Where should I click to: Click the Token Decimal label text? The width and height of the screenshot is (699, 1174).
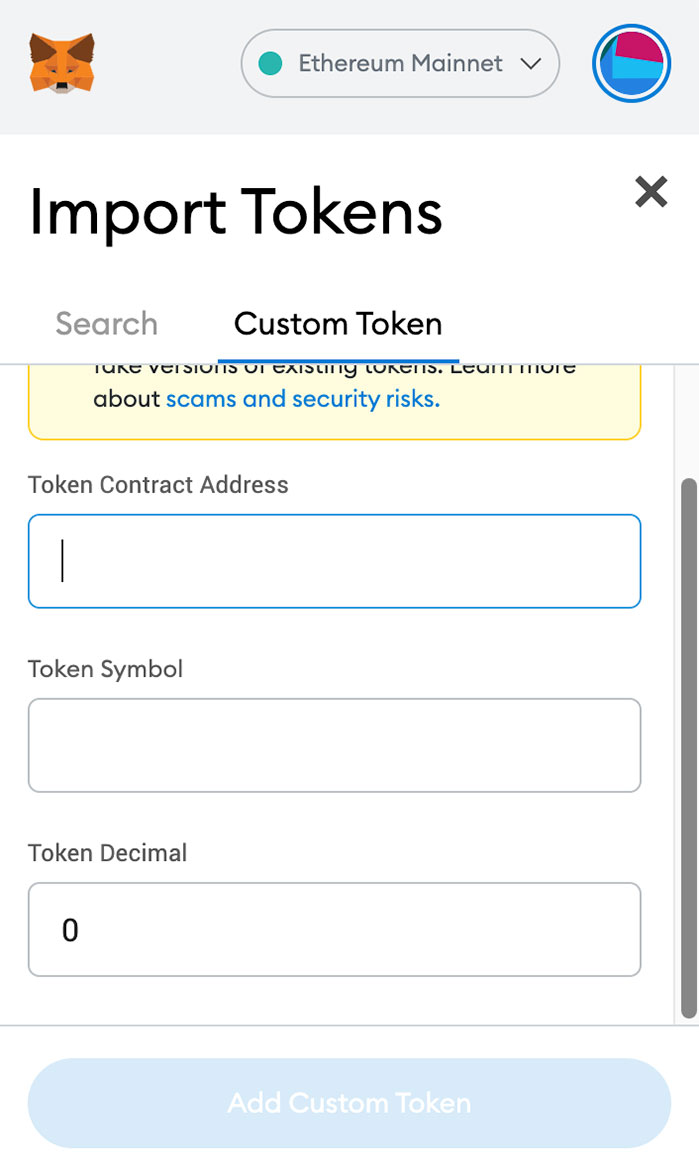point(108,853)
